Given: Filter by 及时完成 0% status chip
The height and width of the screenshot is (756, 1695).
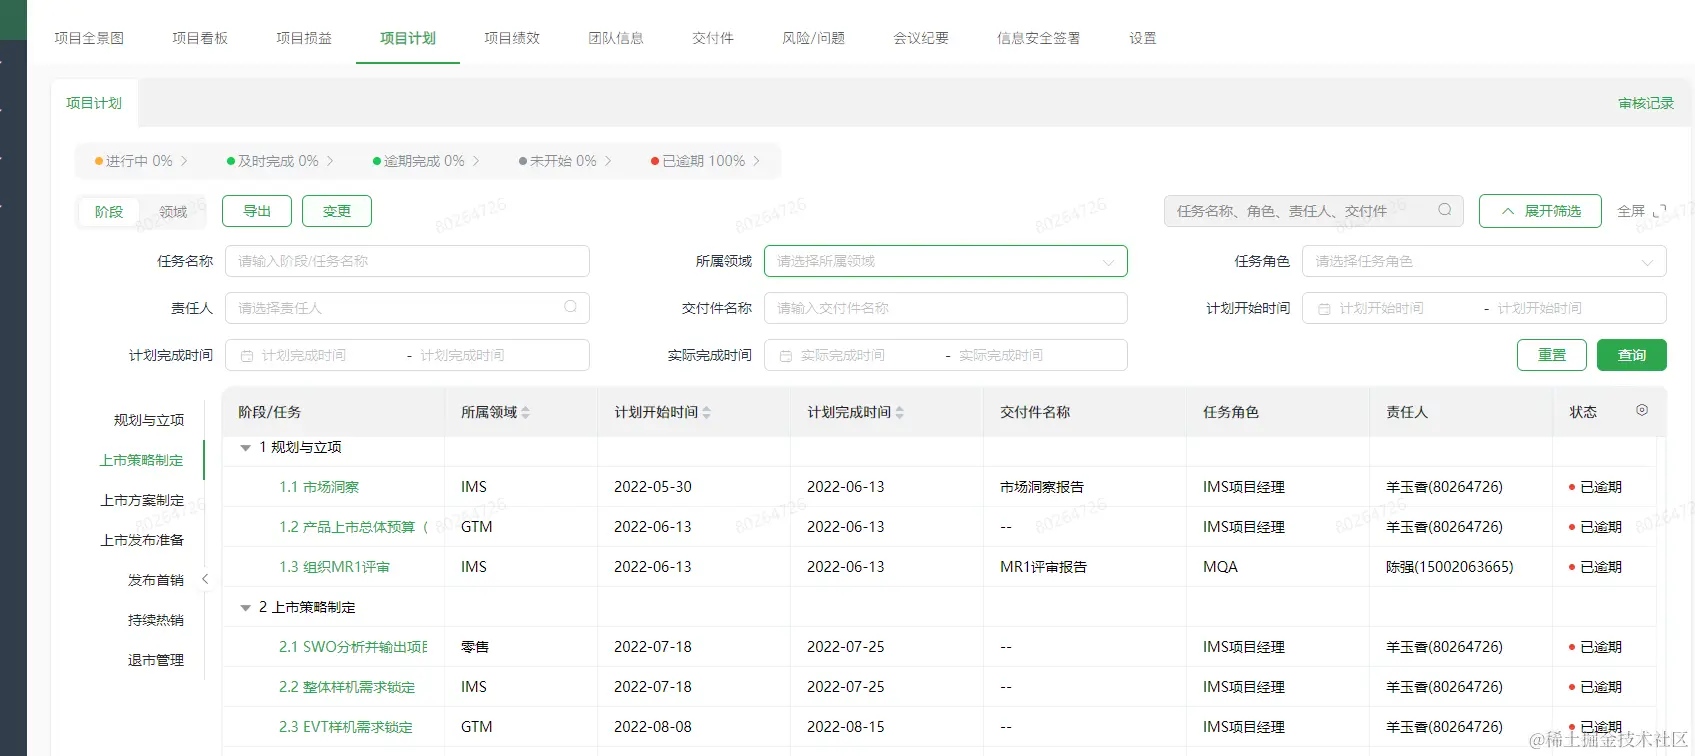Looking at the screenshot, I should pyautogui.click(x=280, y=161).
